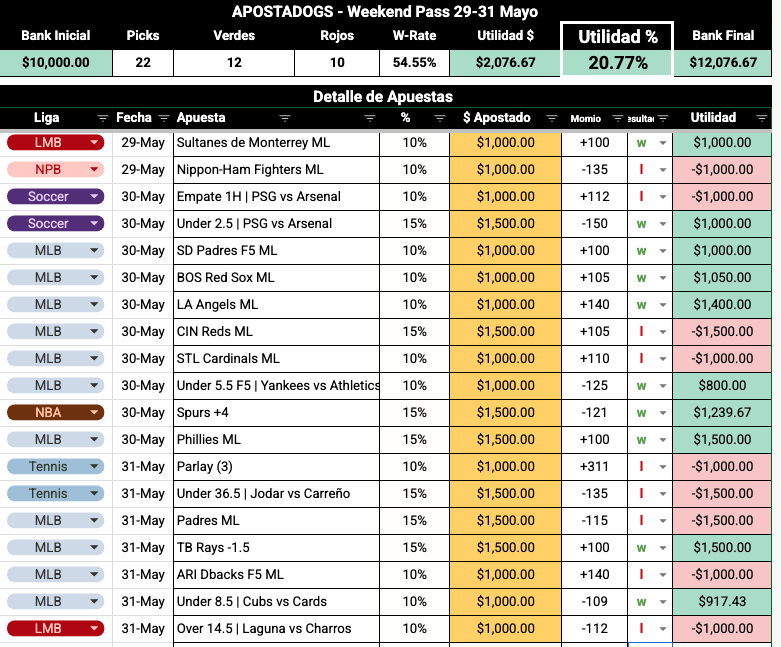Select the $800.00 utilidad cell
781x647 pixels.
[x=722, y=386]
